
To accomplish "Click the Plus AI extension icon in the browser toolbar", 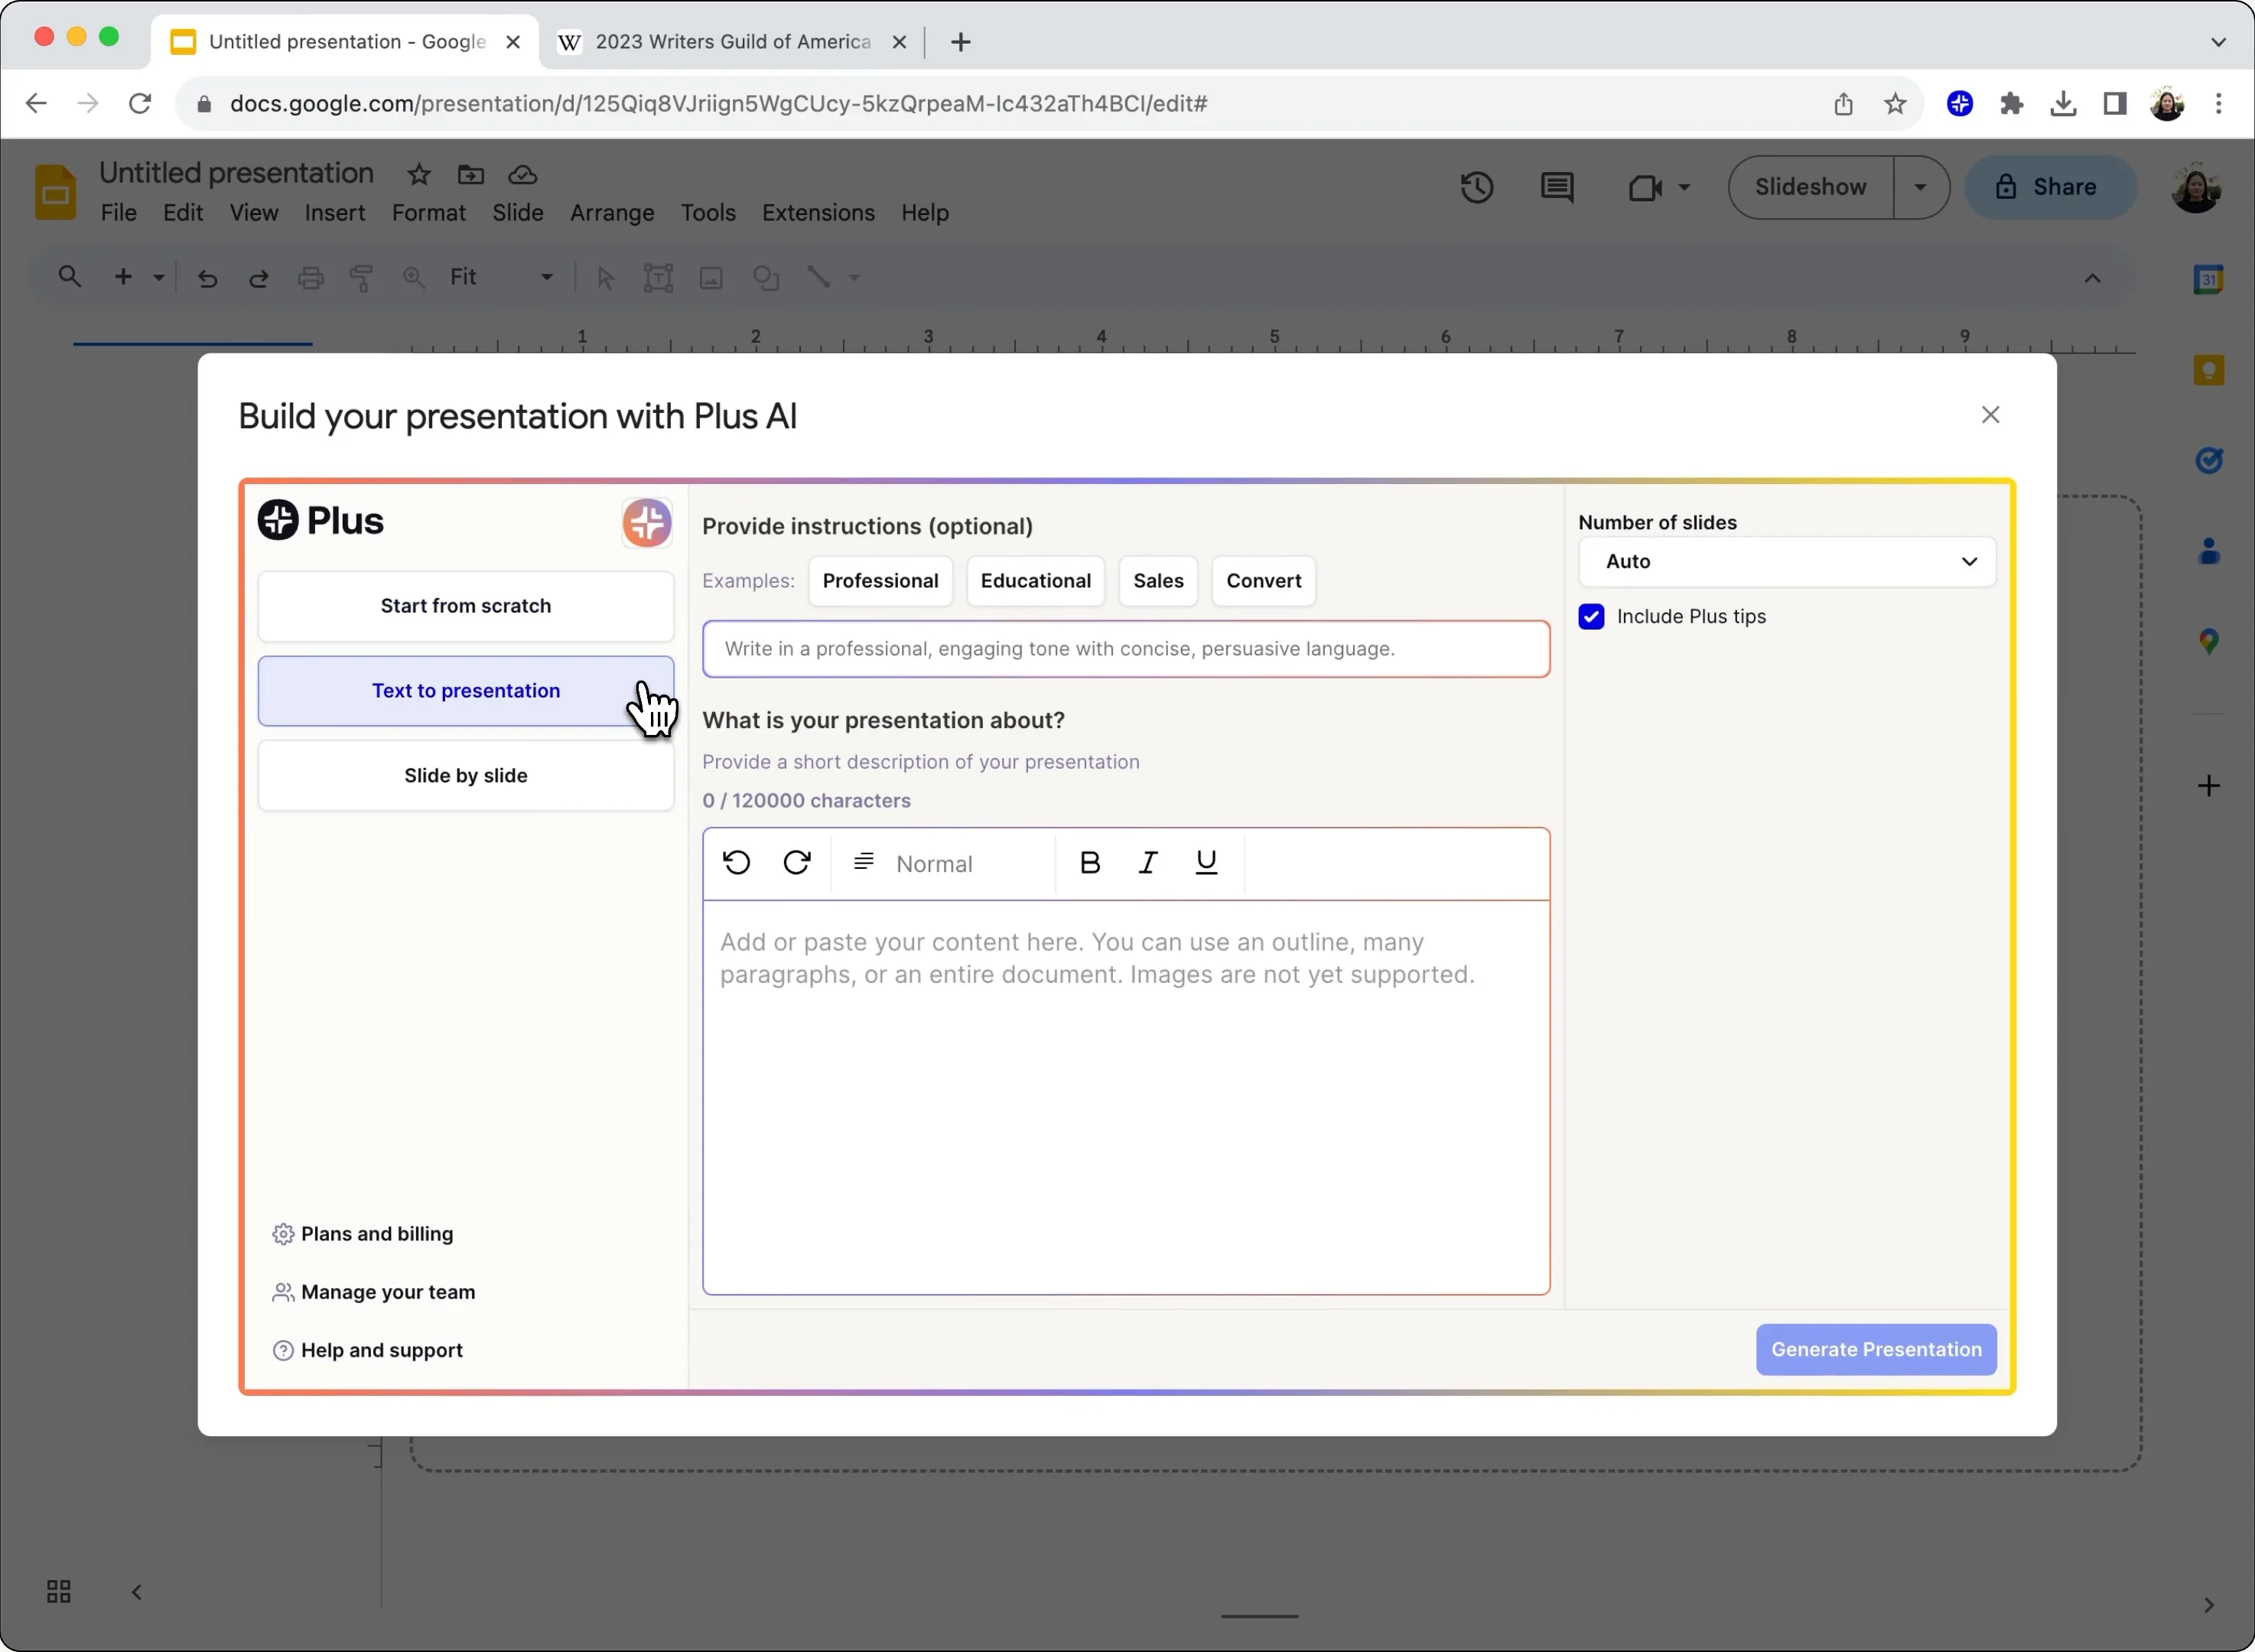I will [1959, 103].
